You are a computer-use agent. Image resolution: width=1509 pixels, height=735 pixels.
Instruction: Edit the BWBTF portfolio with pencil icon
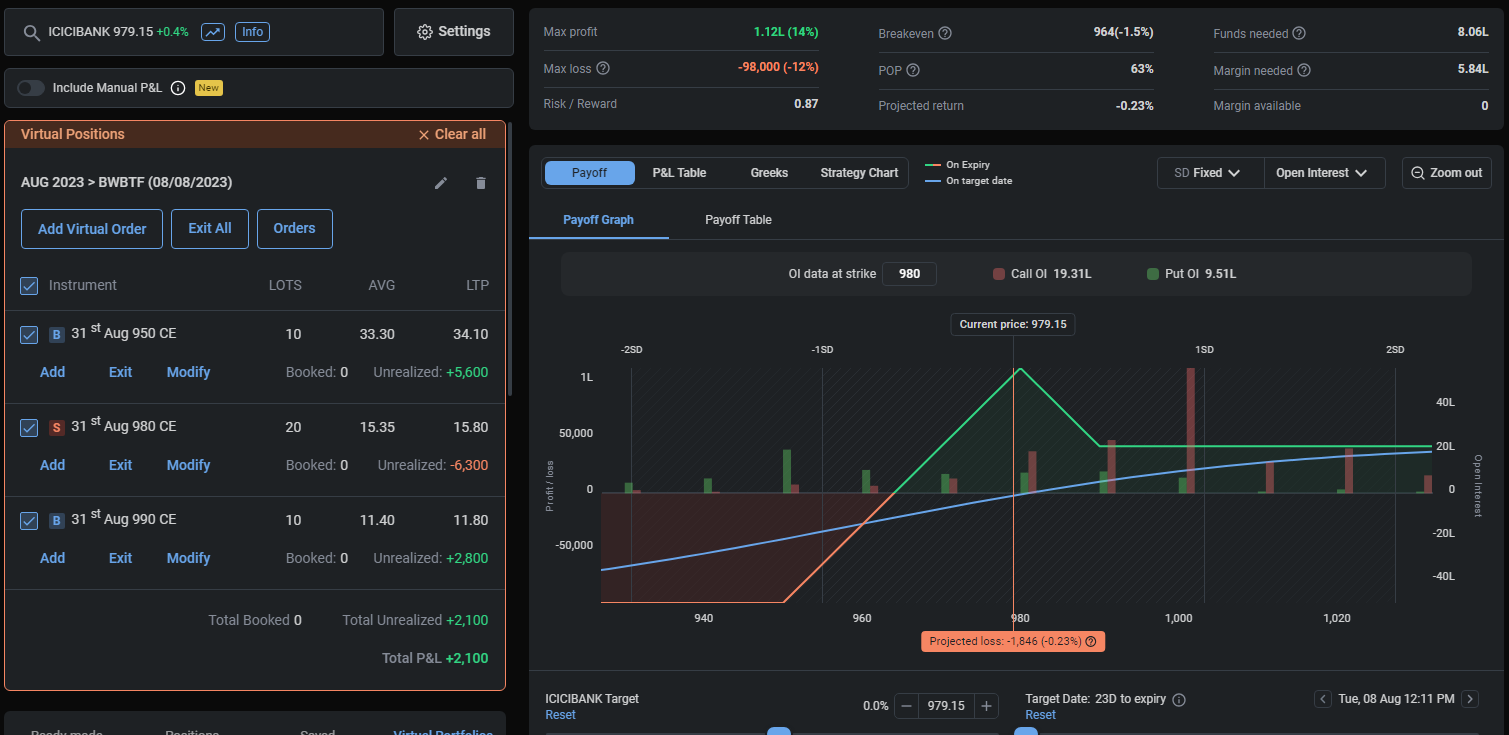point(441,183)
